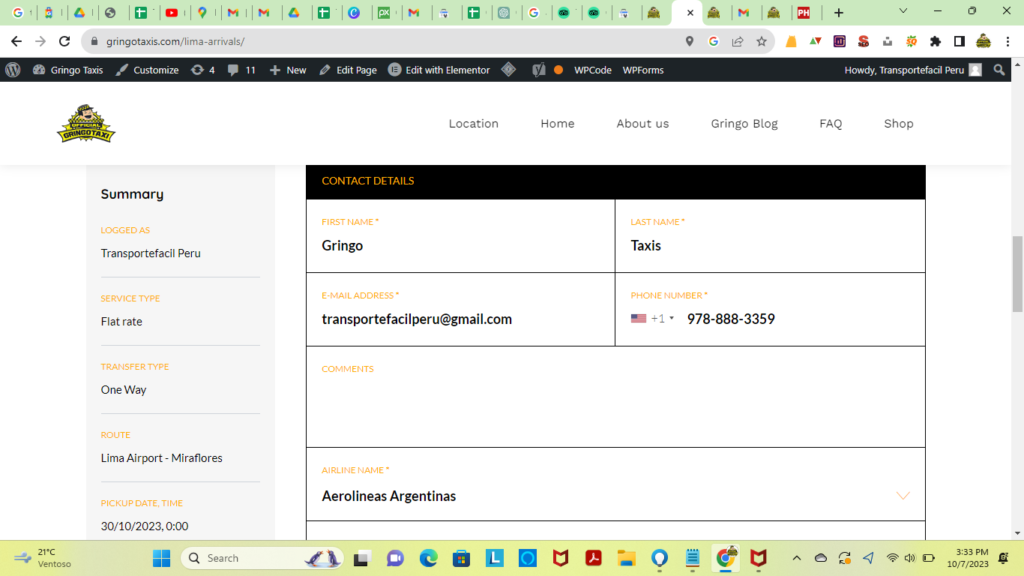Image resolution: width=1024 pixels, height=576 pixels.
Task: Switch to the Google Maps tab
Action: point(202,12)
